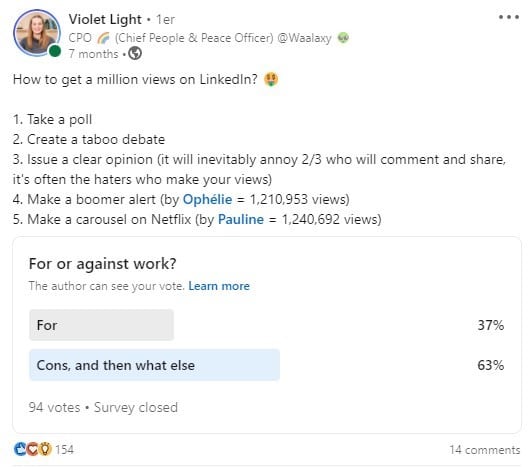Click the money-mouth emoji in post
531x467 pixels.
(271, 80)
